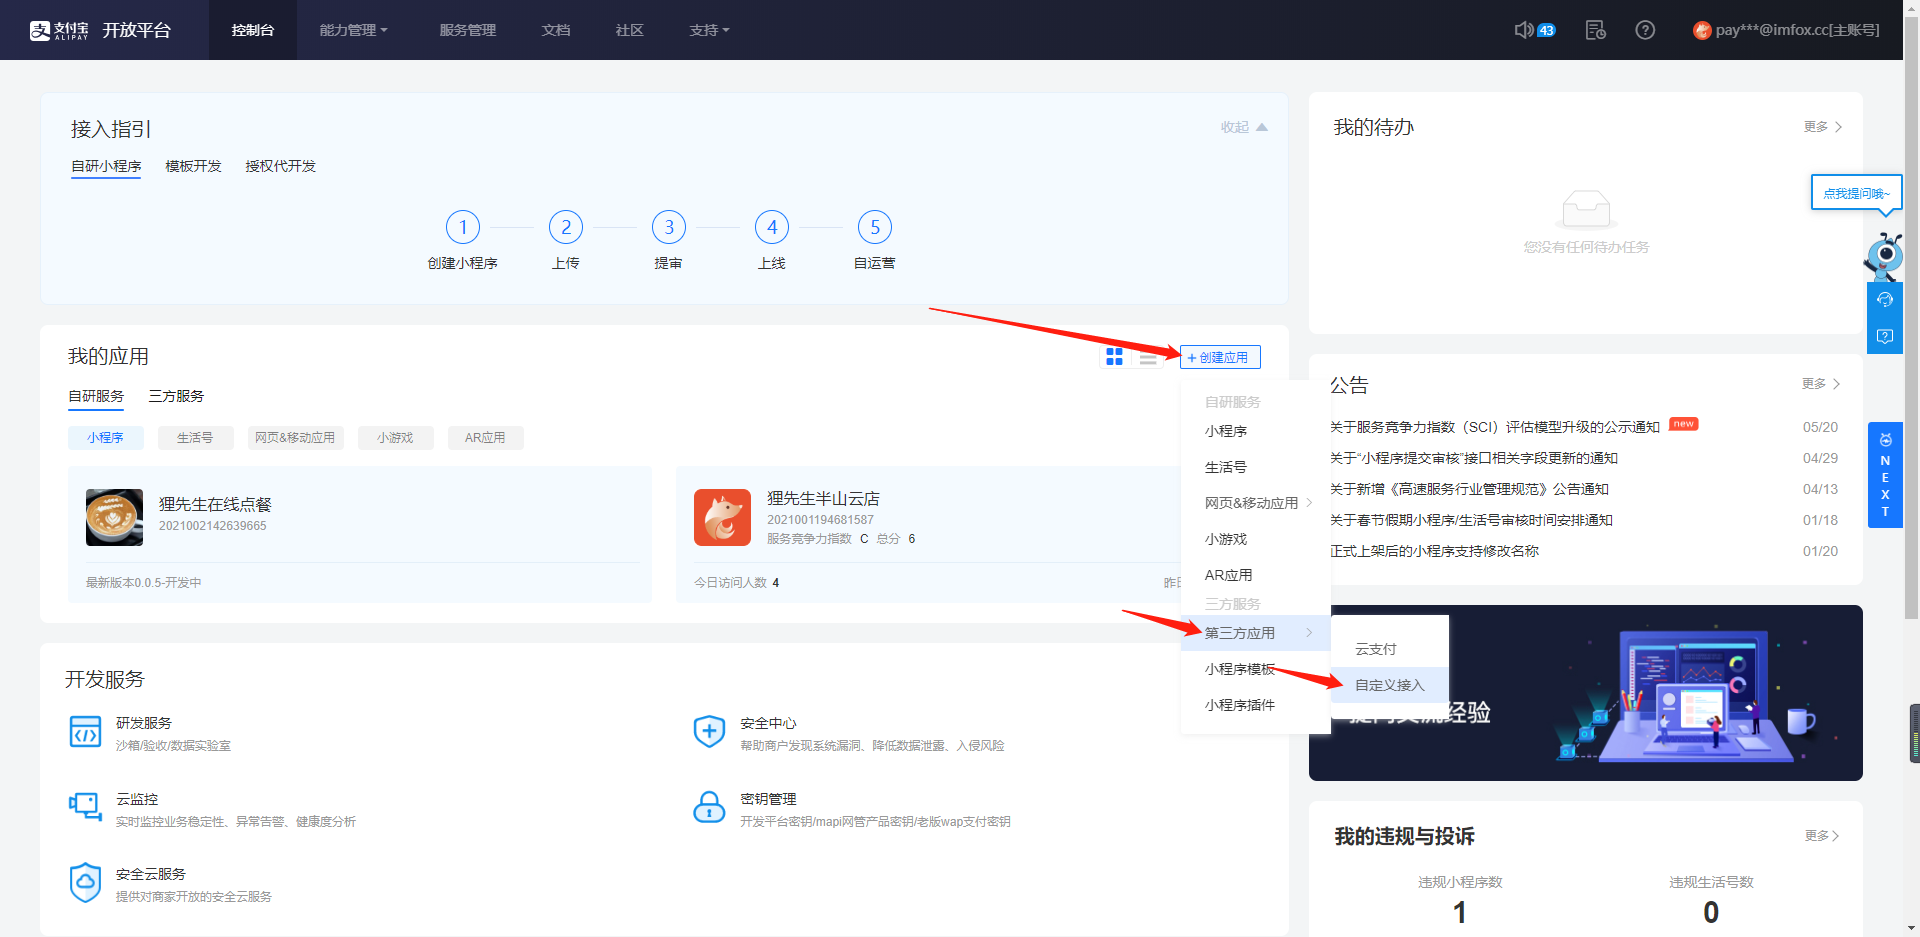Viewport: 1920px width, 937px height.
Task: Click step 1 circle for 创建小程序
Action: pos(463,227)
